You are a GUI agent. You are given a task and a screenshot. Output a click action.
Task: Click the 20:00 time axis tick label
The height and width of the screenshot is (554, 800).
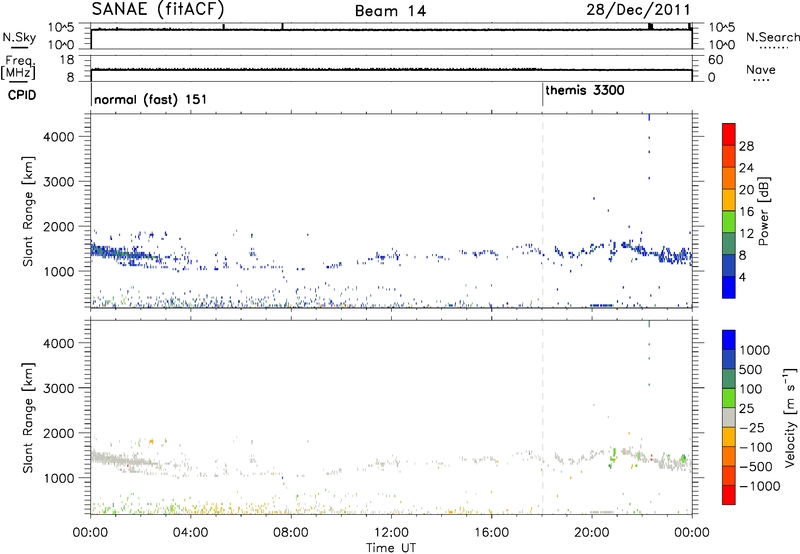pos(592,533)
